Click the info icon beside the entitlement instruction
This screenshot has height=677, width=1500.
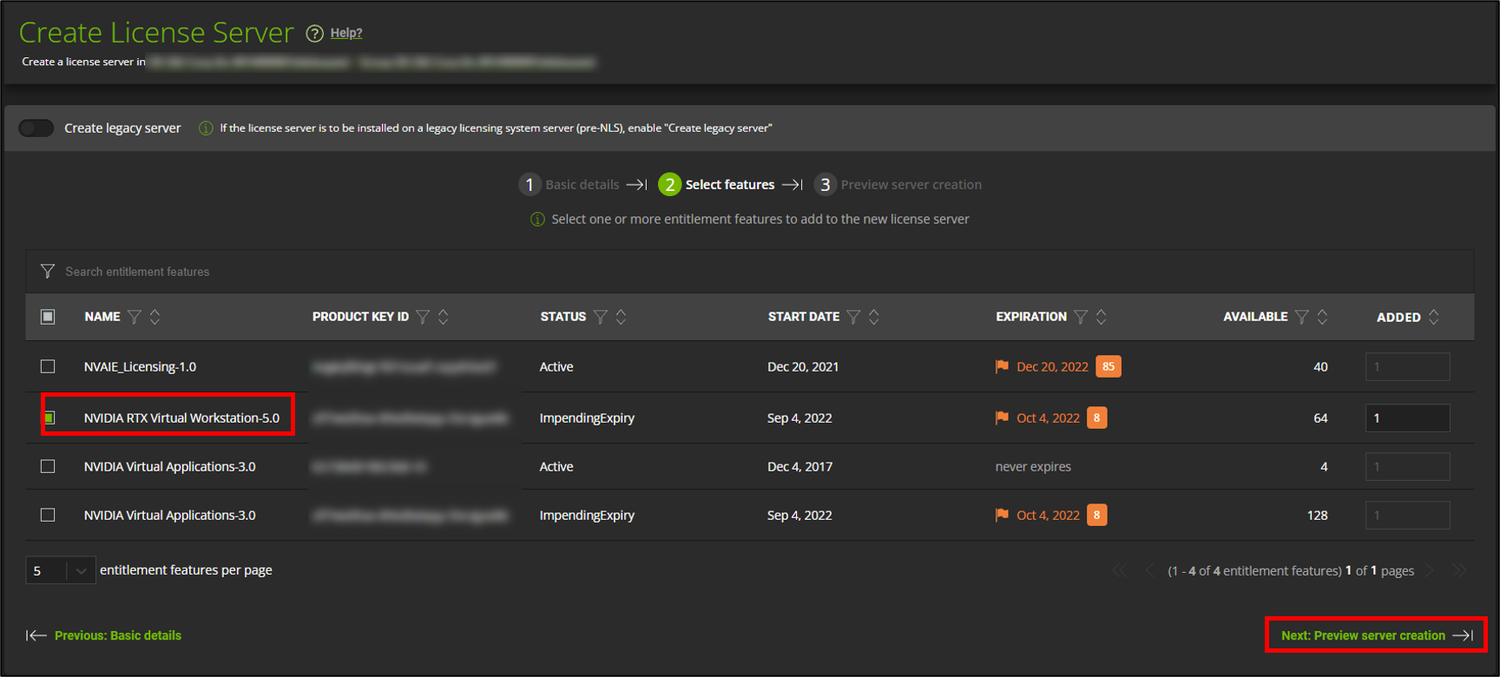pos(538,219)
